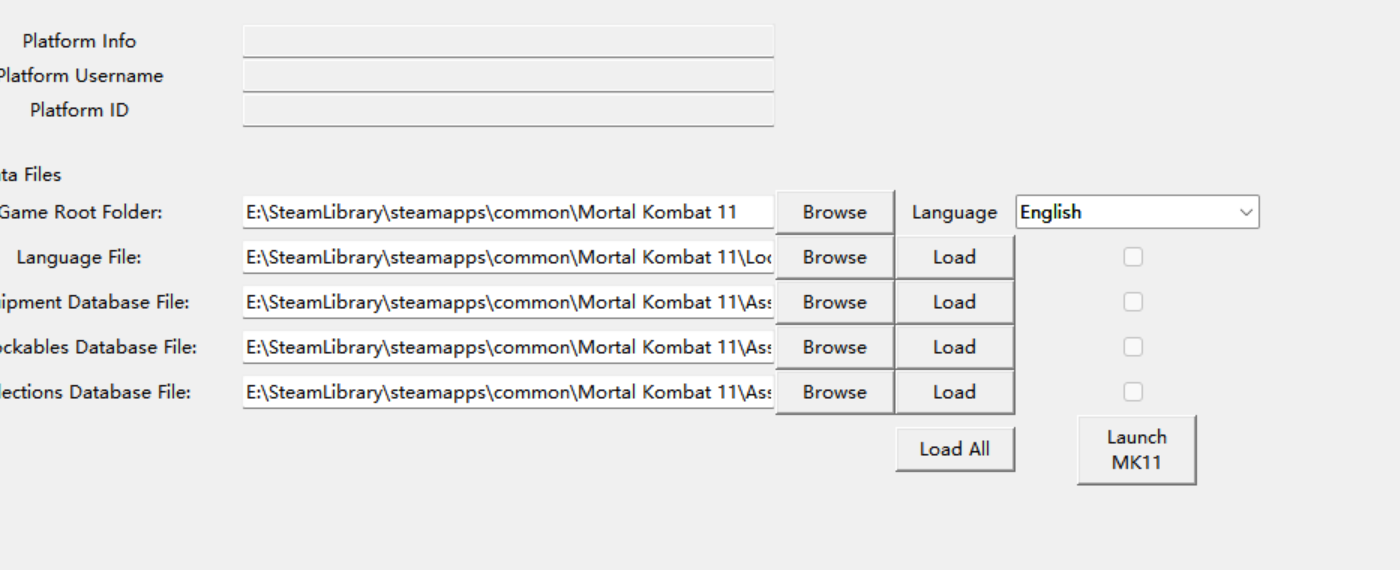Browse for the Equipment Database File

[834, 302]
